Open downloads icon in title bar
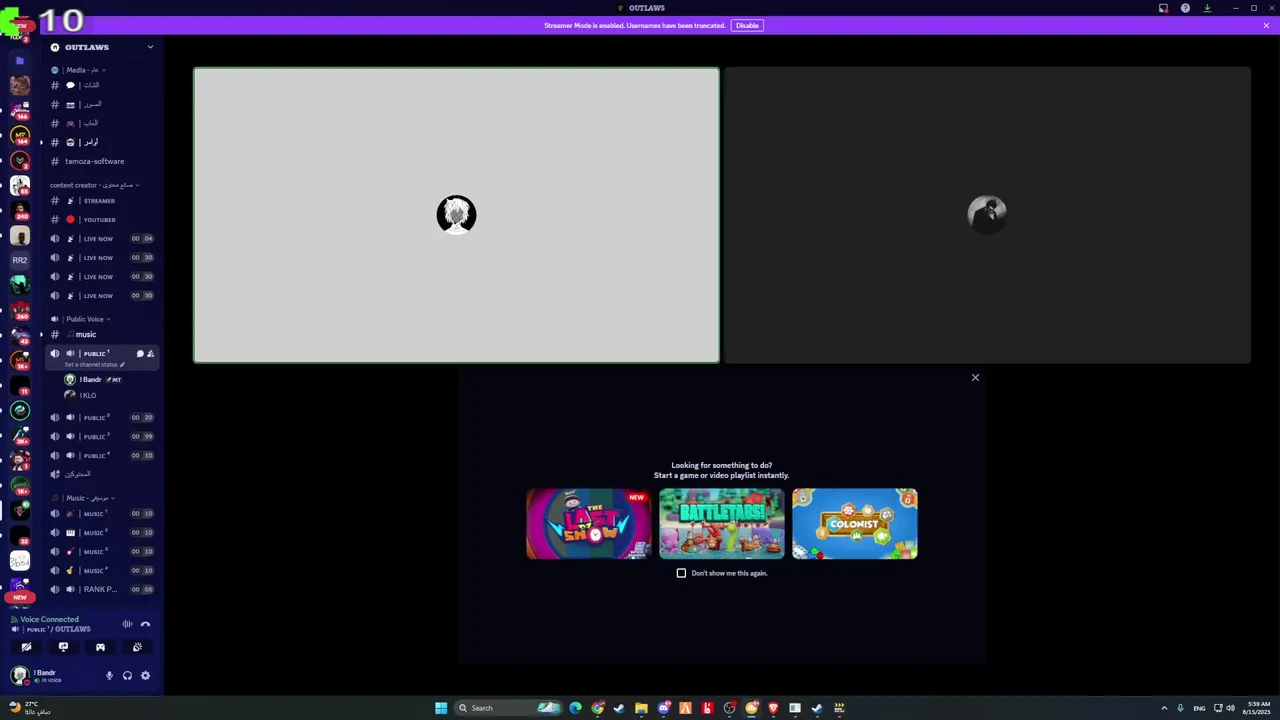This screenshot has height=720, width=1280. pyautogui.click(x=1207, y=8)
